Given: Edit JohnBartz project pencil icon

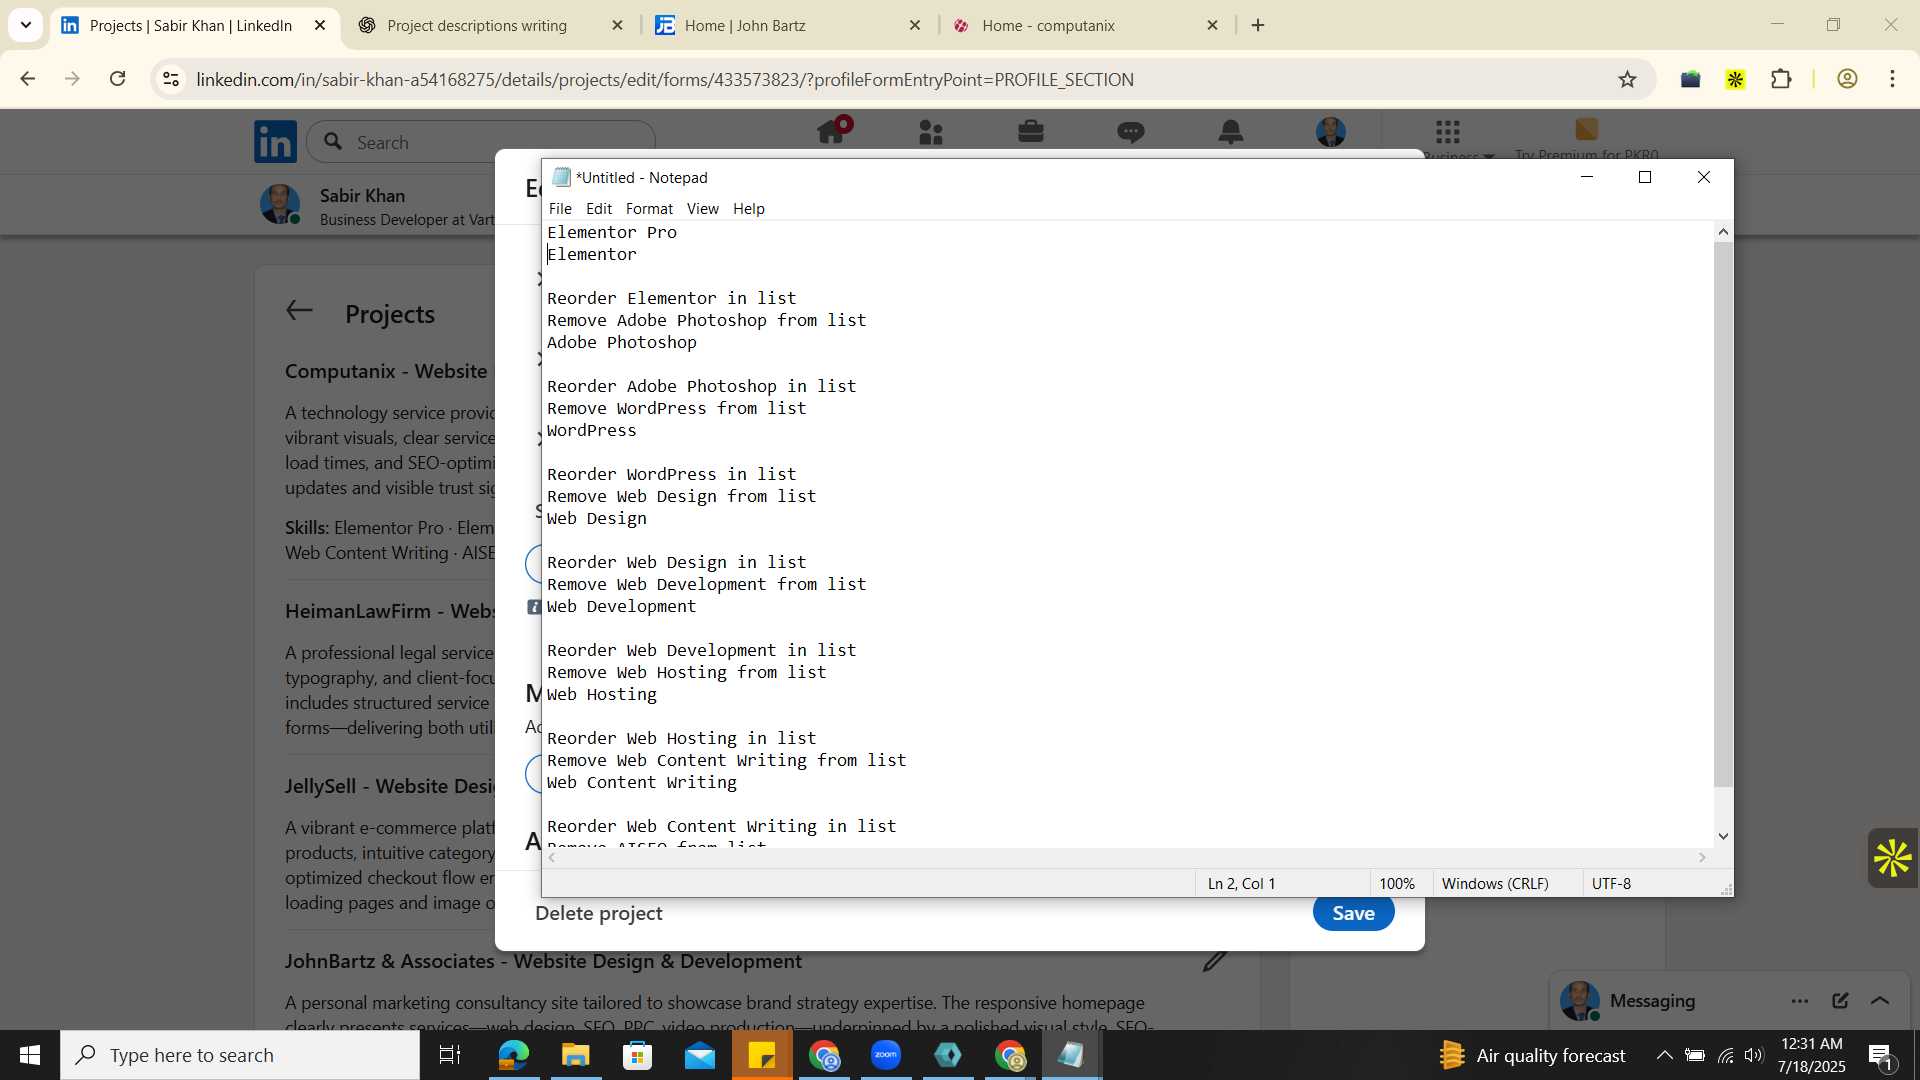Looking at the screenshot, I should point(1215,961).
